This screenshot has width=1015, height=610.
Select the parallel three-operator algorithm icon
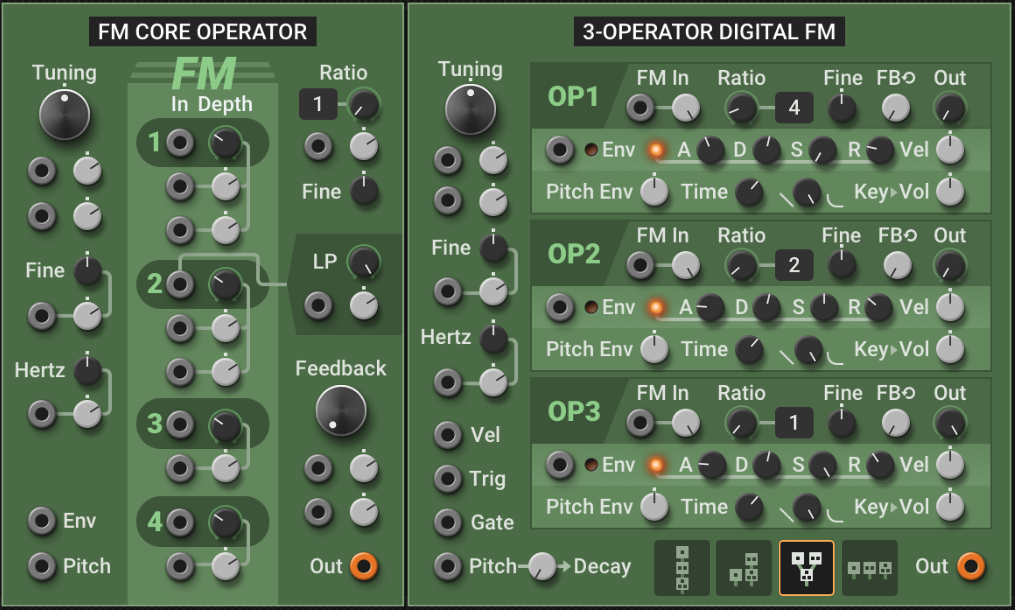[869, 567]
